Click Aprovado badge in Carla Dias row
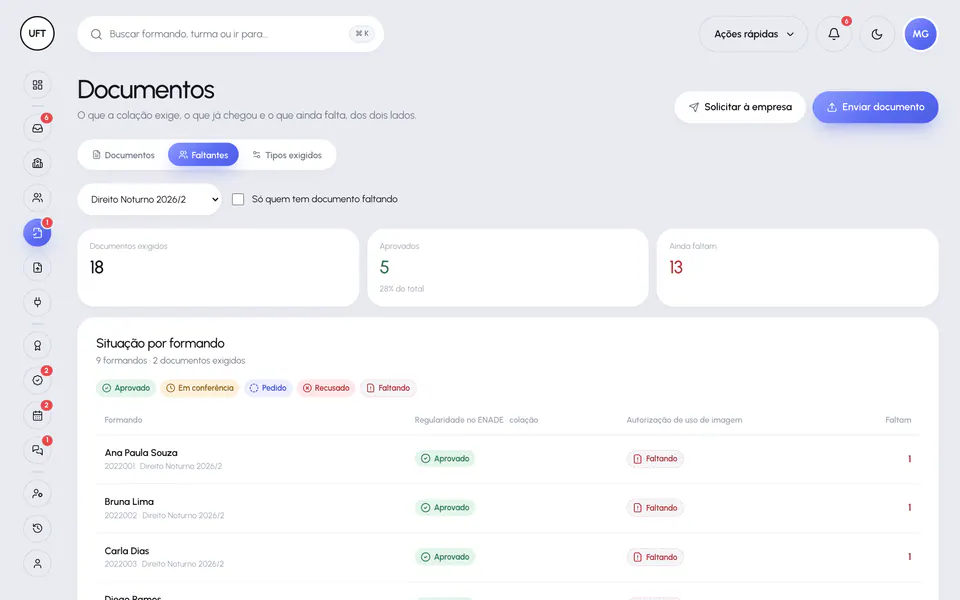Viewport: 960px width, 600px height. 444,557
